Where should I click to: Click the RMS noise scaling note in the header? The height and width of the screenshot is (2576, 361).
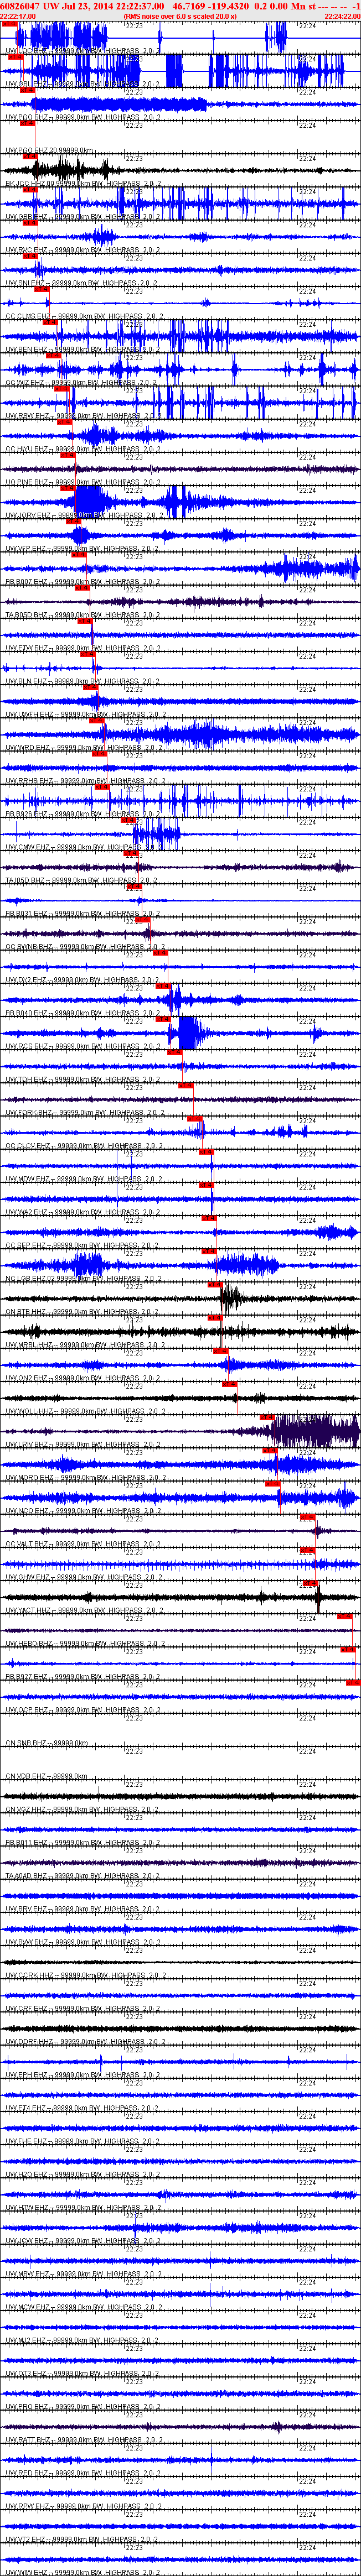181,17
